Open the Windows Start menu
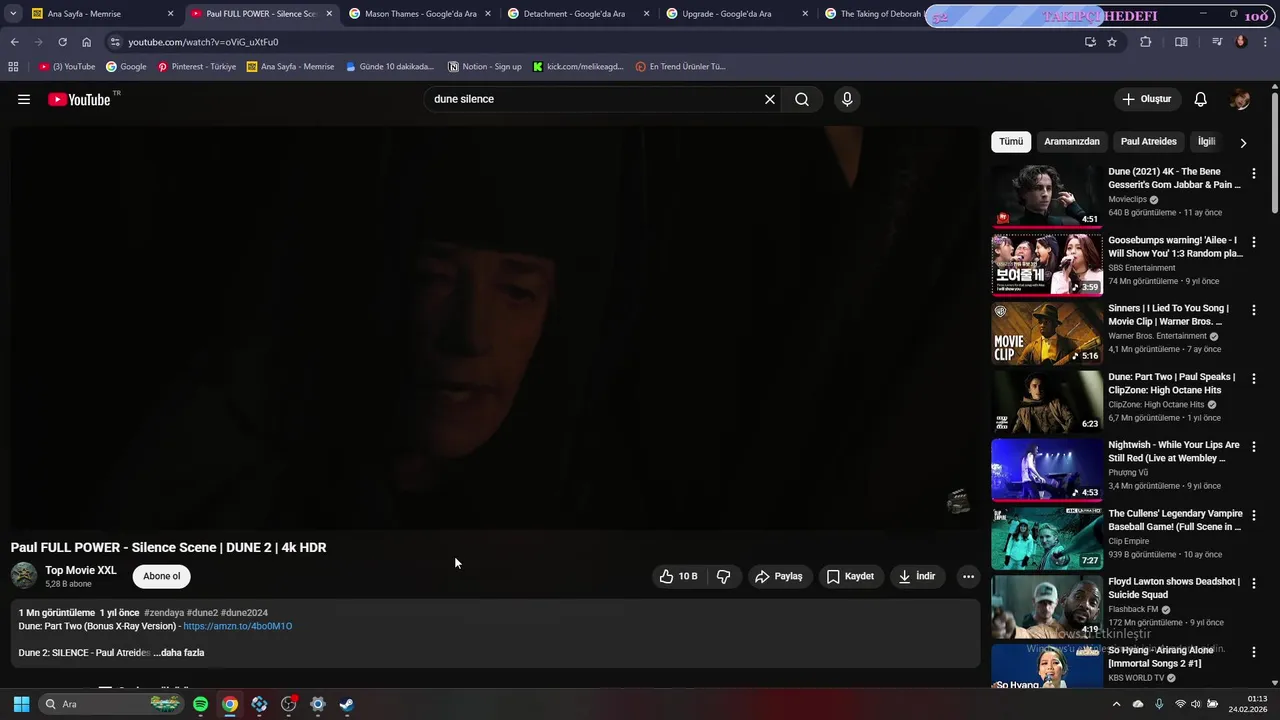1280x720 pixels. (x=21, y=704)
